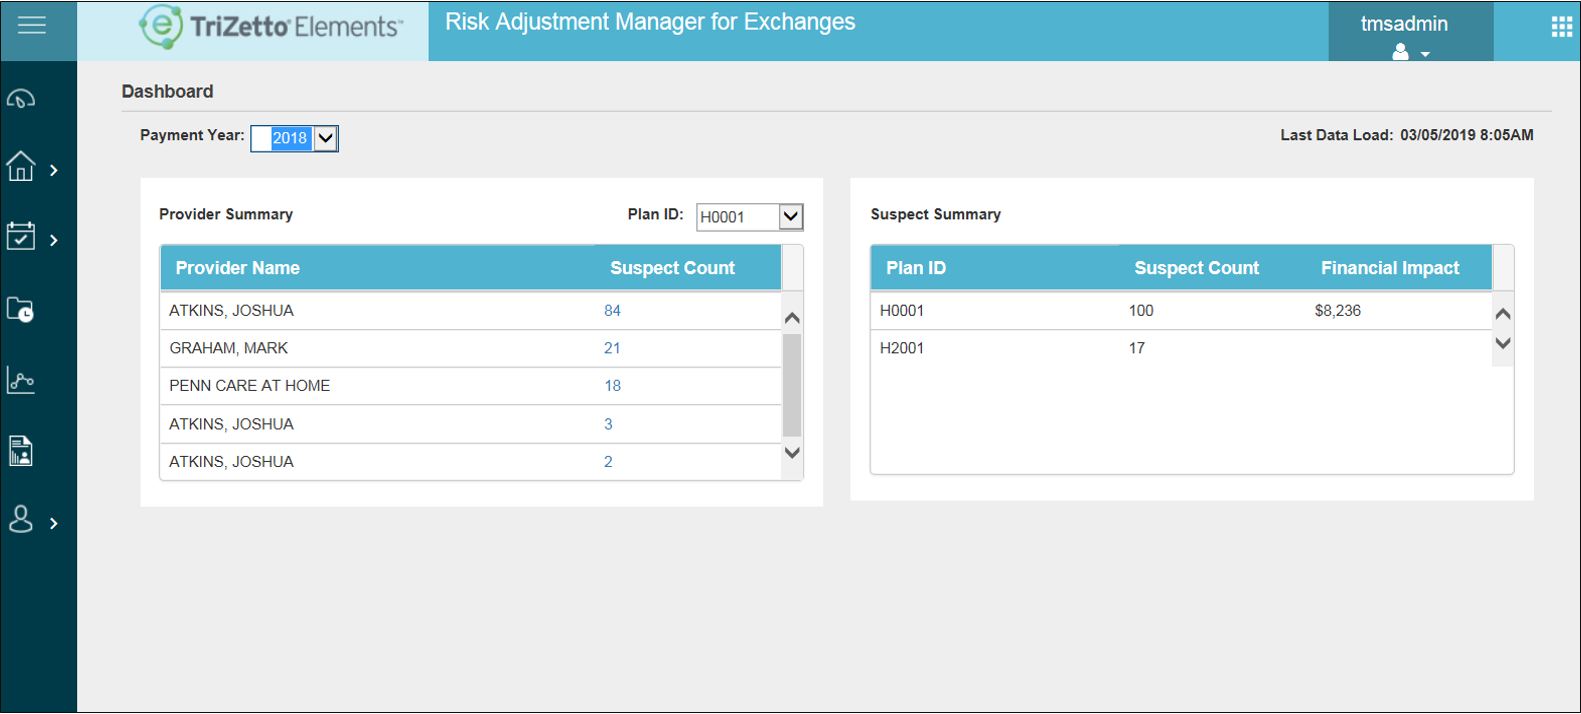
Task: Click suspect count 100 for H0001
Action: click(1141, 311)
